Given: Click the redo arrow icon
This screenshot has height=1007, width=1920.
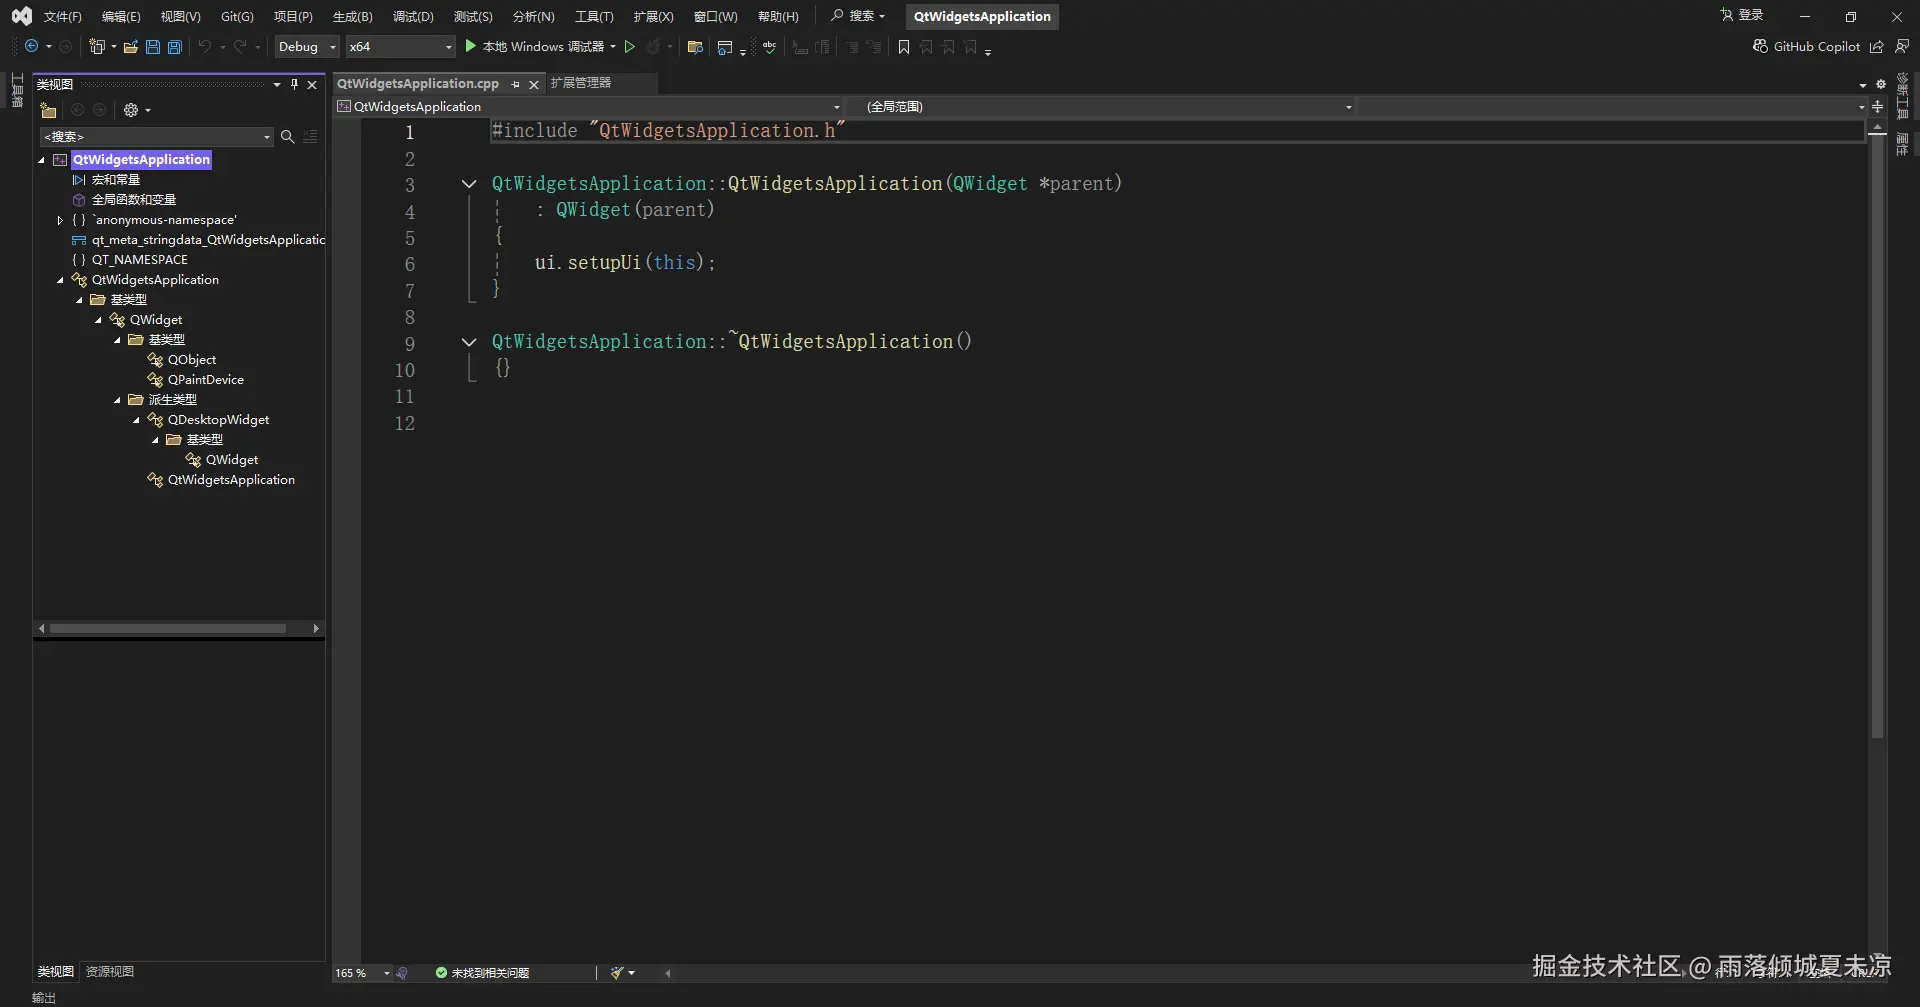Looking at the screenshot, I should click(x=240, y=47).
